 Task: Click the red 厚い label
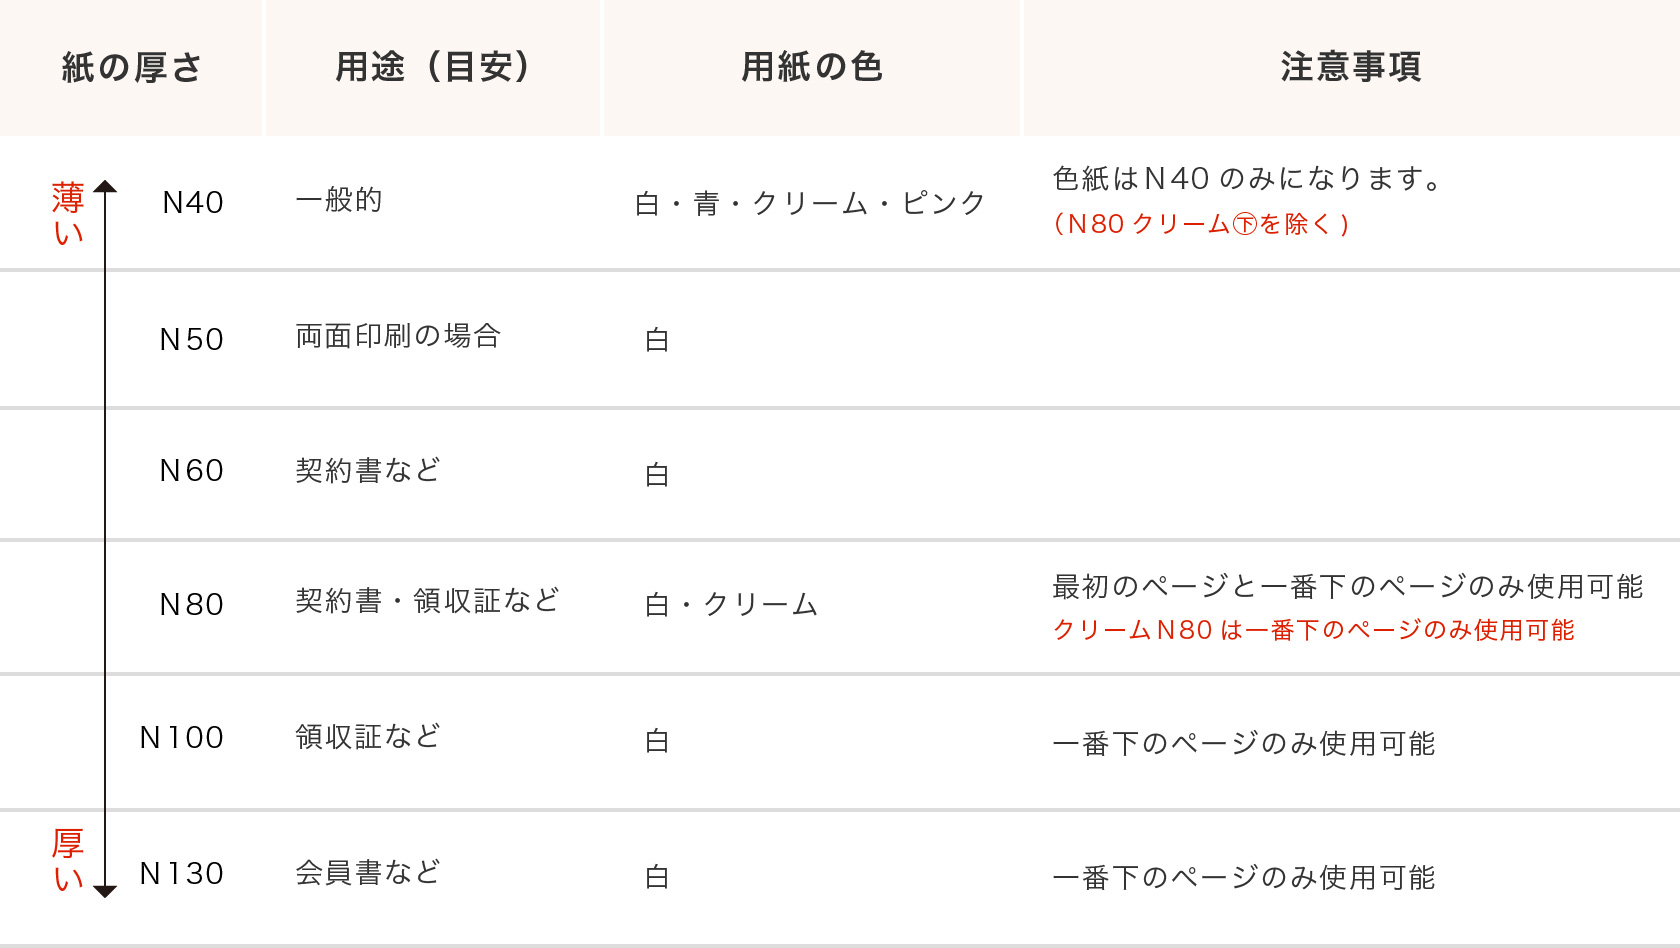68,860
